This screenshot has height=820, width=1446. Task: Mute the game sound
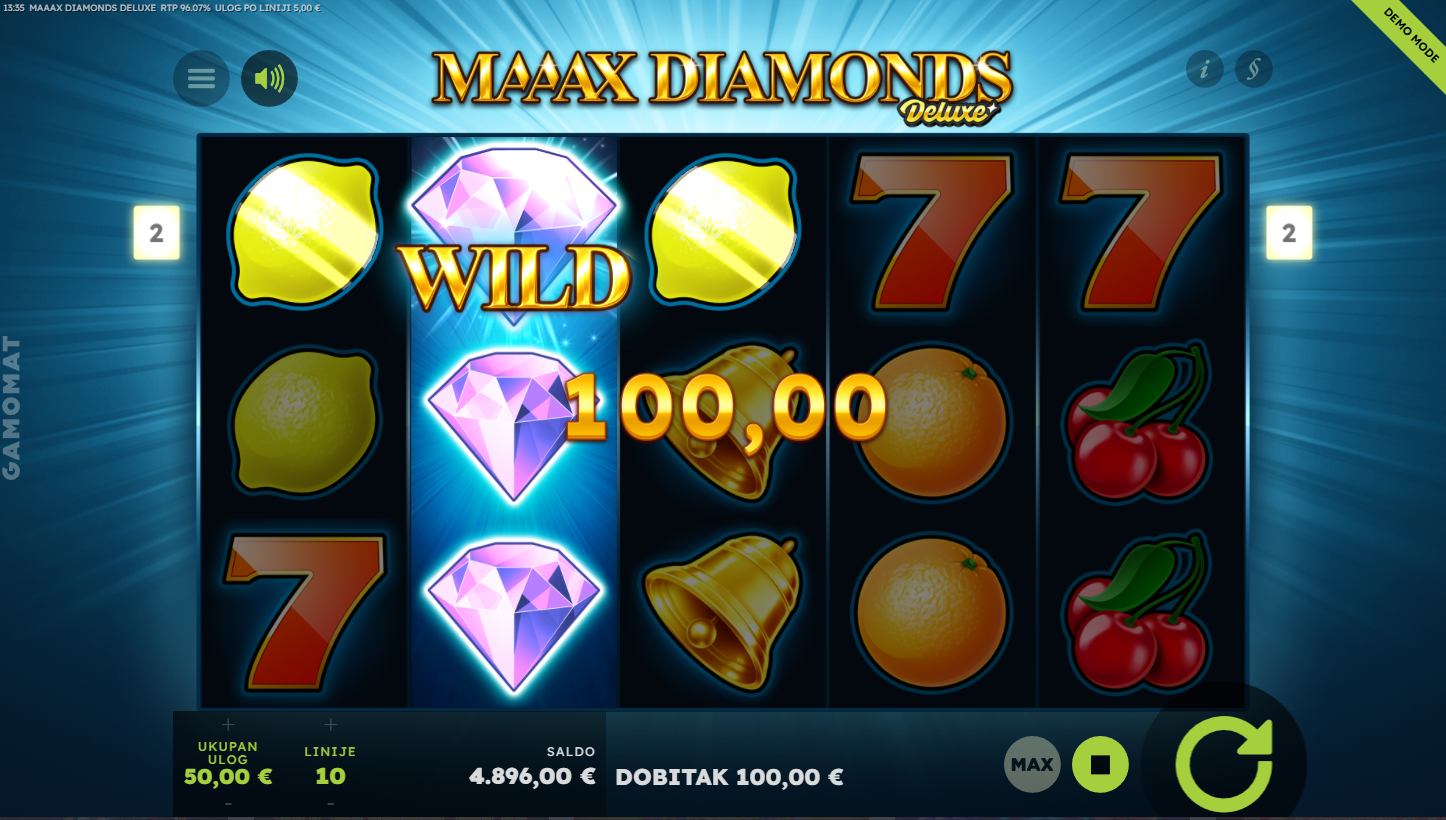(x=269, y=78)
